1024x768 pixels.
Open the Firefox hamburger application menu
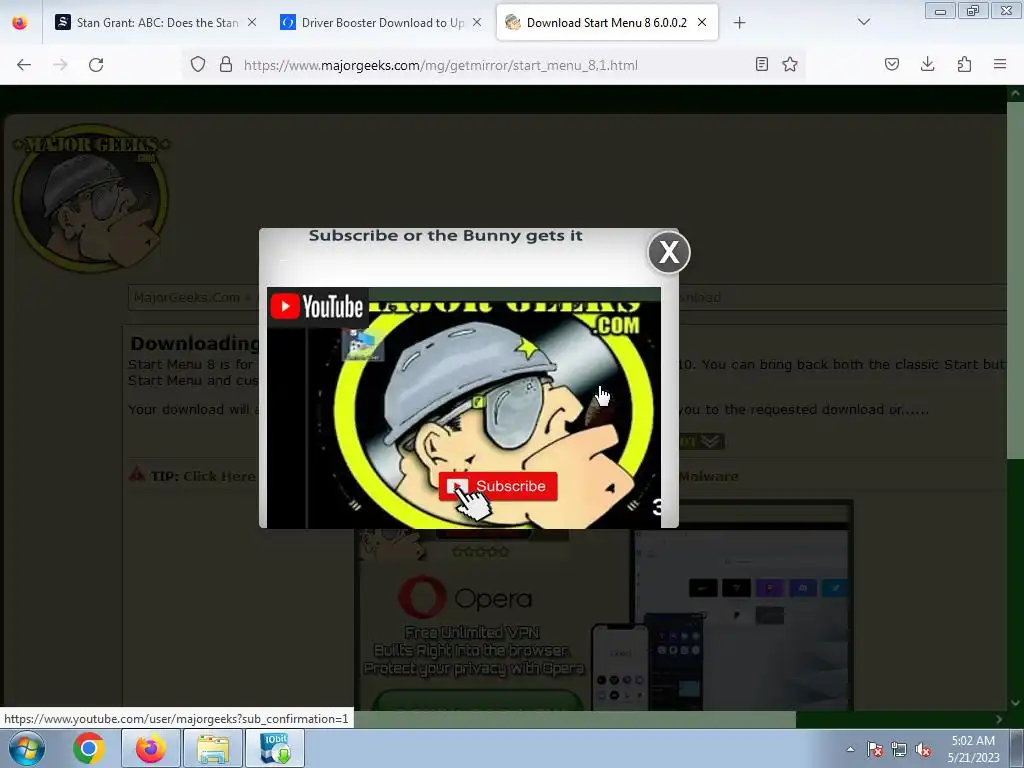tap(1000, 64)
